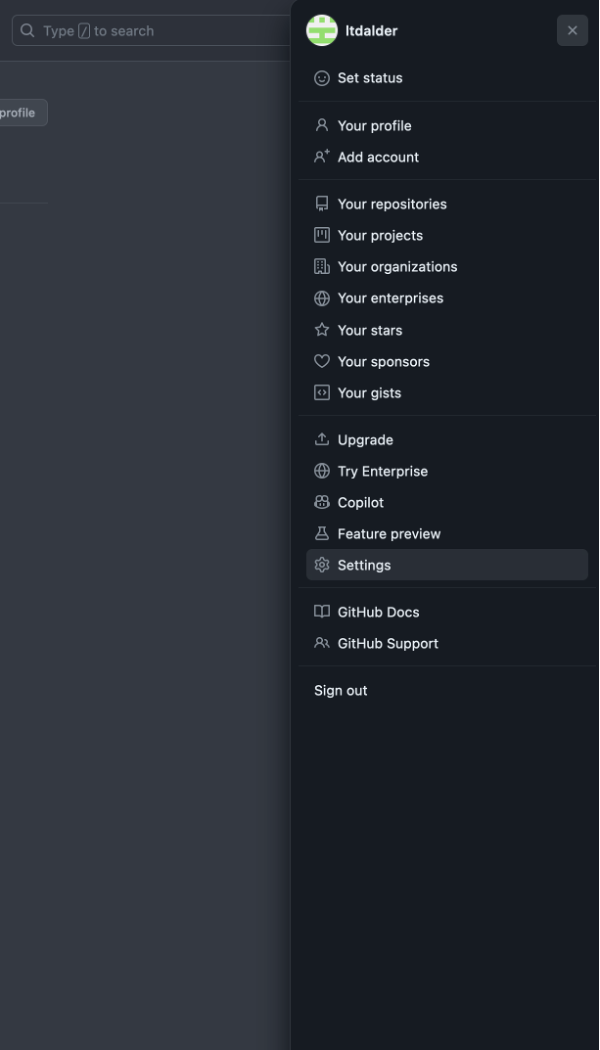Click the smiley face icon next to Set status
Image resolution: width=600 pixels, height=1050 pixels.
(x=320, y=78)
